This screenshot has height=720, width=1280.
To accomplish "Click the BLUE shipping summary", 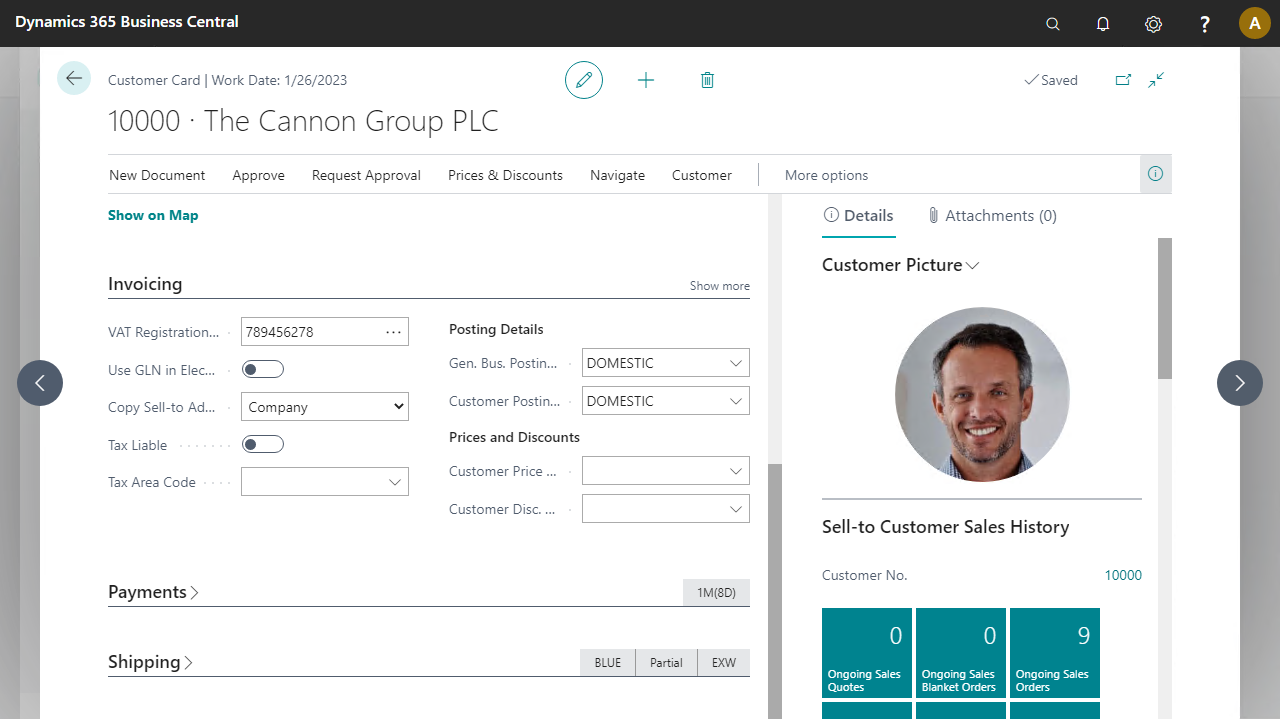I will 608,663.
